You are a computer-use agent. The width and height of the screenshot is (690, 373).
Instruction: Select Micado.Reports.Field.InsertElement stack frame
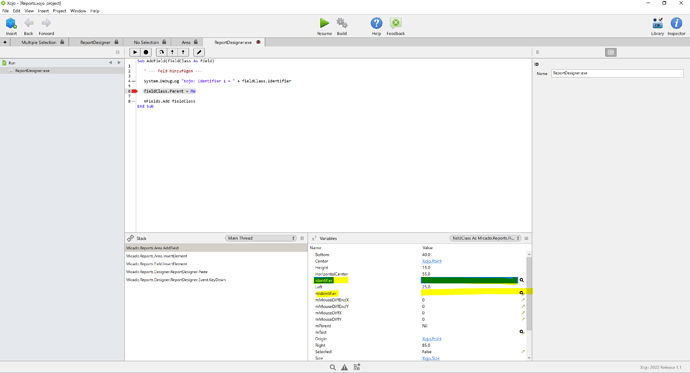click(x=157, y=264)
